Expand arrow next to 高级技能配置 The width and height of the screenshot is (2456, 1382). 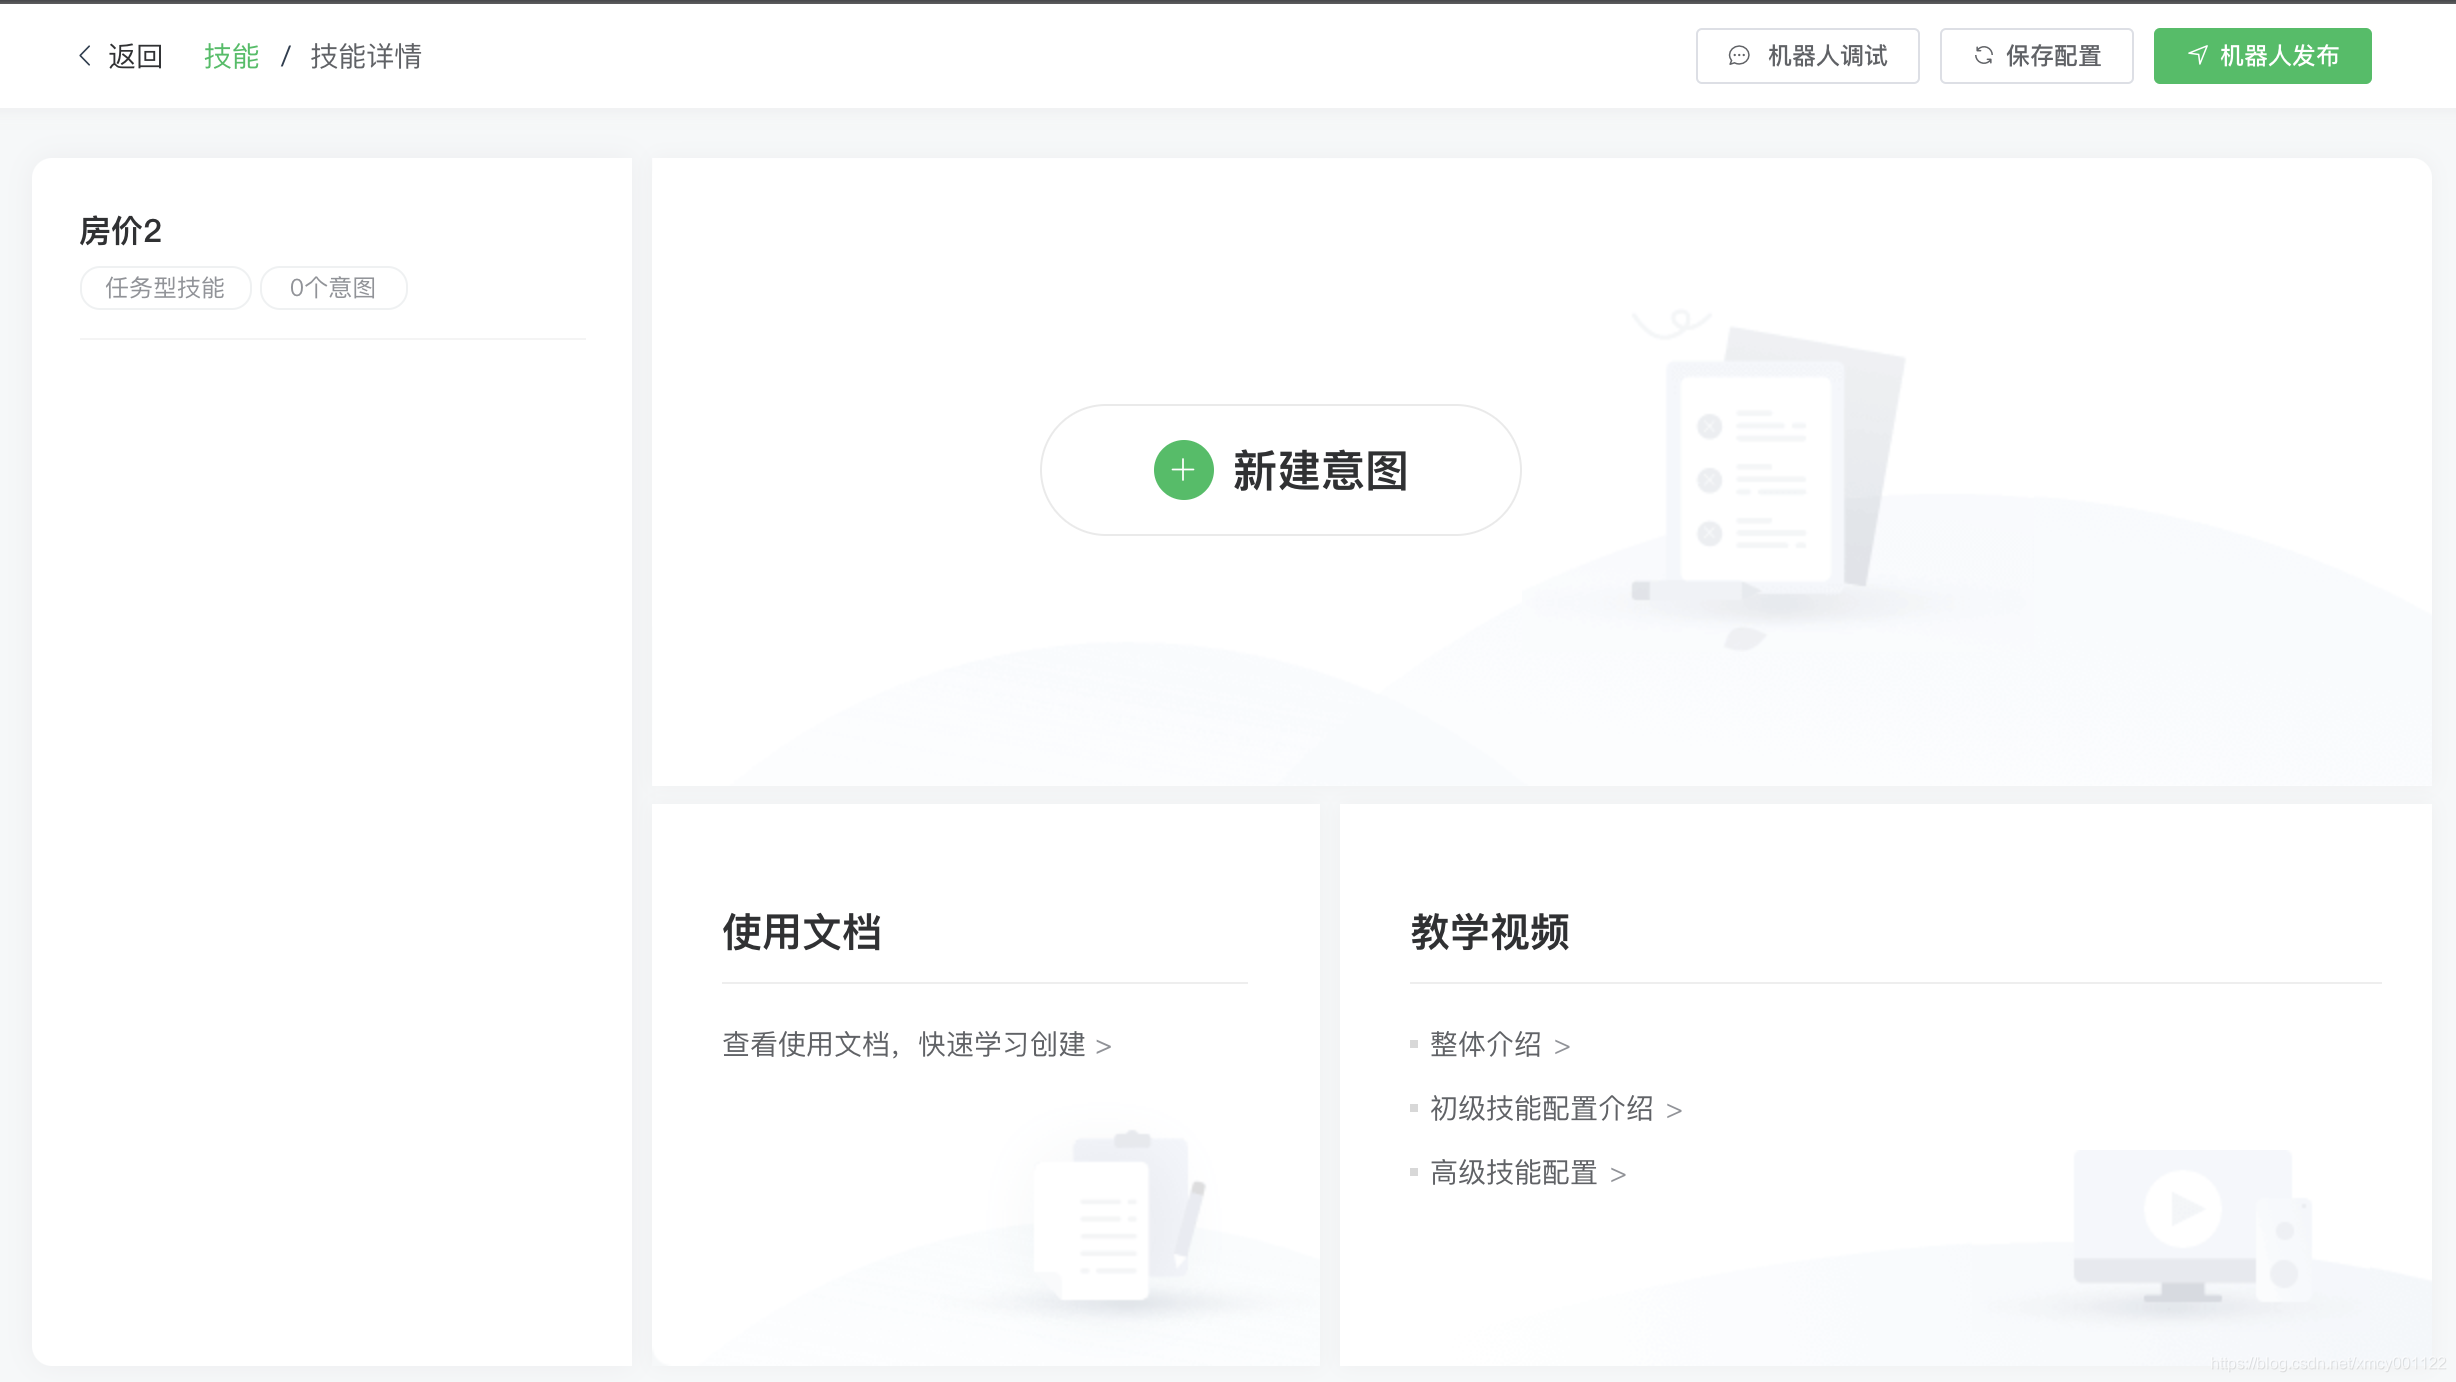[x=1618, y=1174]
